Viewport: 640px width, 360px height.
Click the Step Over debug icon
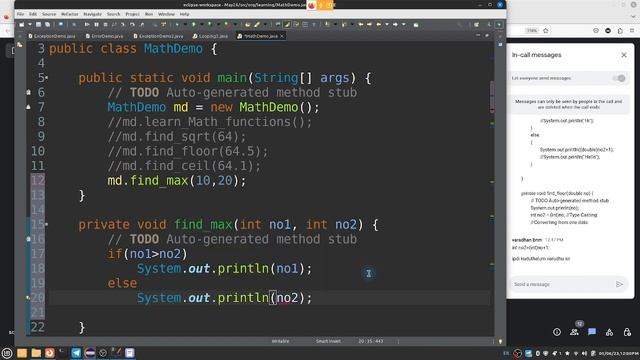132,24
